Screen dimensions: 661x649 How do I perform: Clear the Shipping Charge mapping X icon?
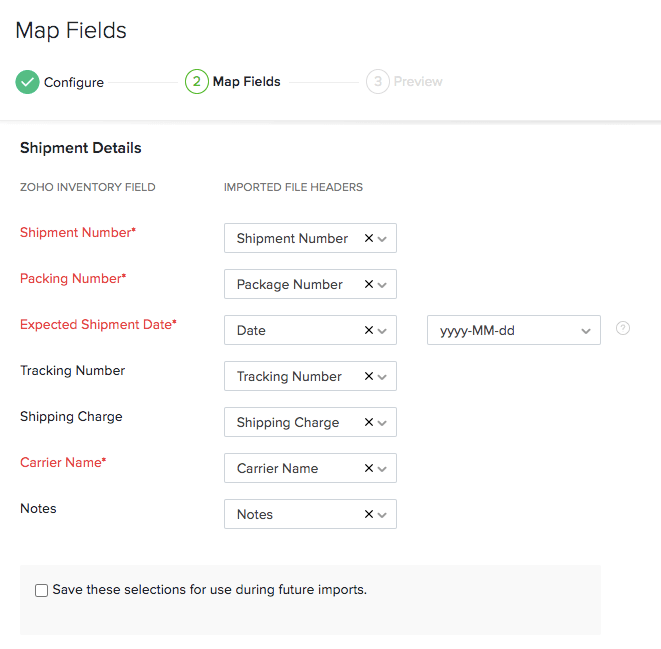pos(368,423)
